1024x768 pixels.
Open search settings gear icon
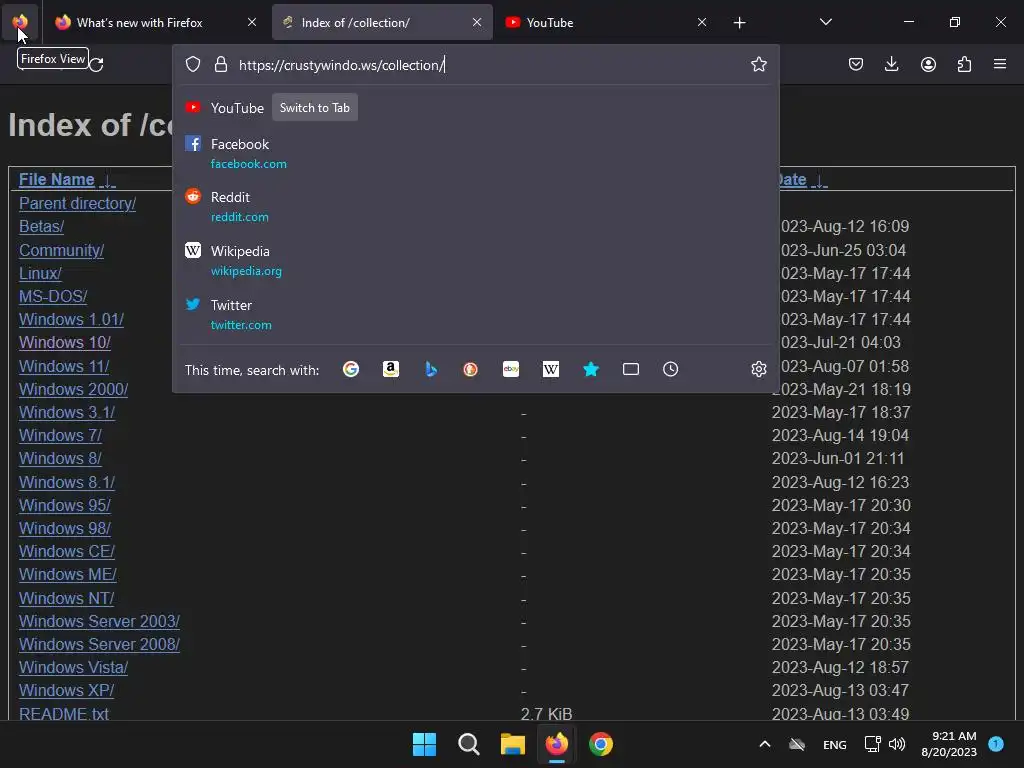click(758, 369)
